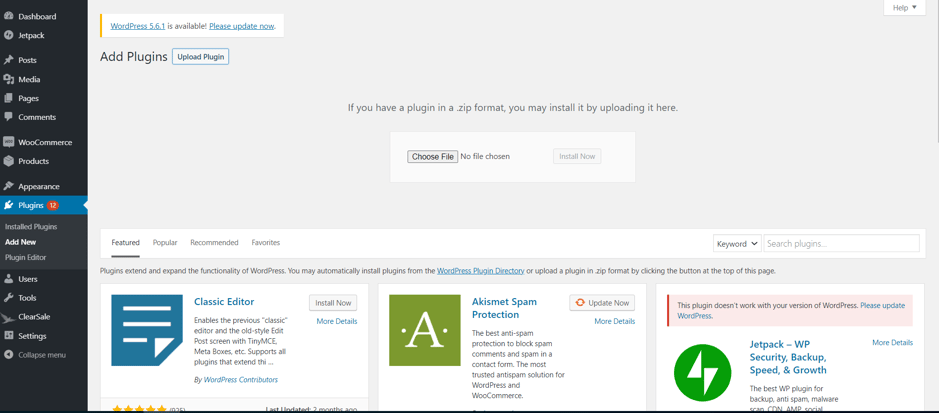Click the Collapse menu arrow icon
The height and width of the screenshot is (413, 939).
click(9, 354)
